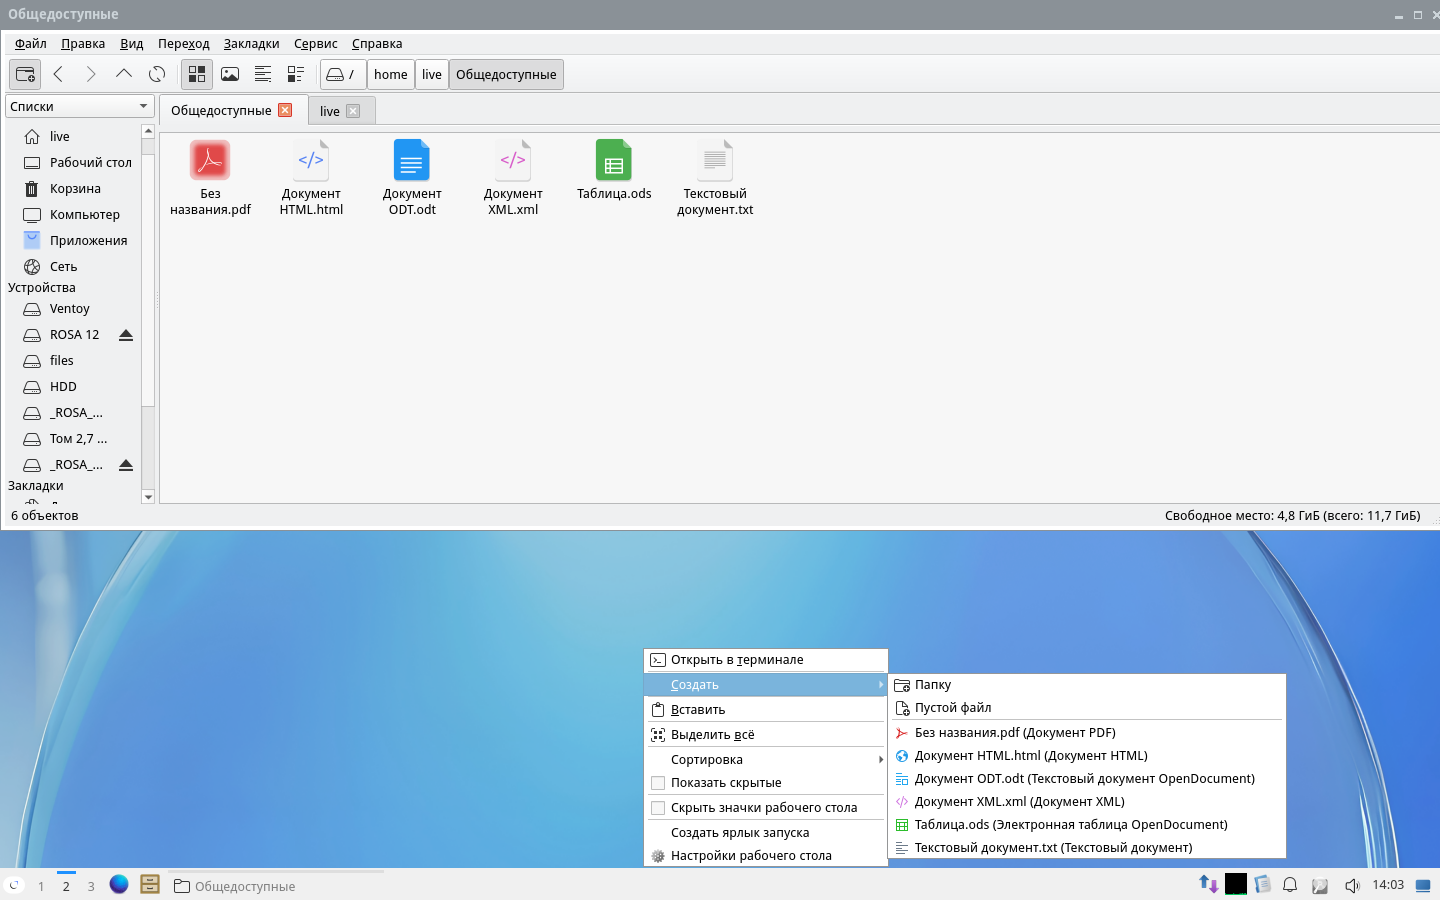Open the Списки side panel dropdown
The width and height of the screenshot is (1440, 900).
80,106
